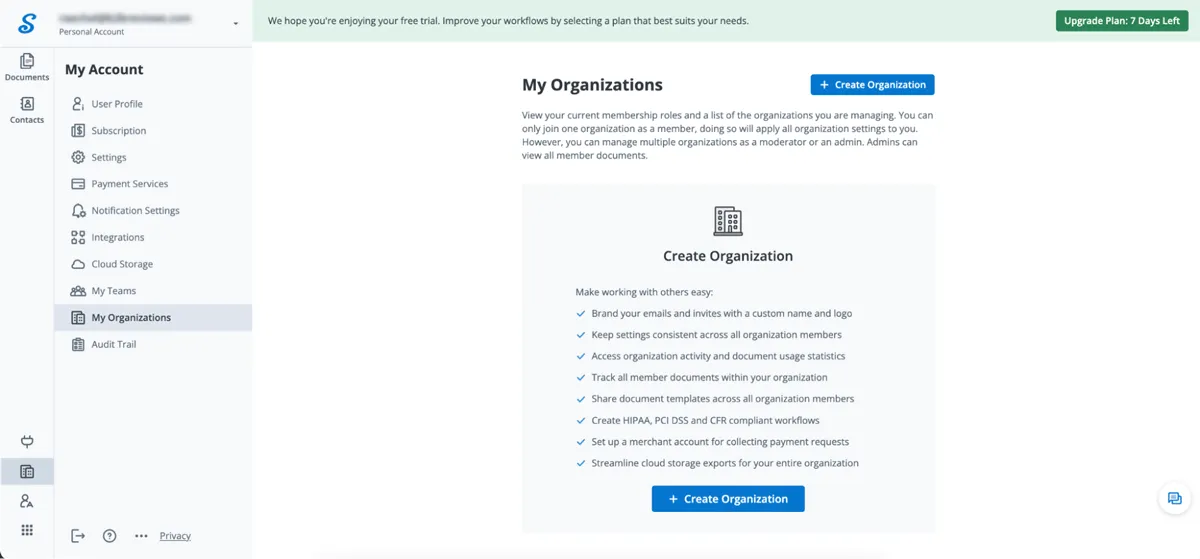The image size is (1200, 559).
Task: Click the bottom Create Organization button in card
Action: point(728,499)
